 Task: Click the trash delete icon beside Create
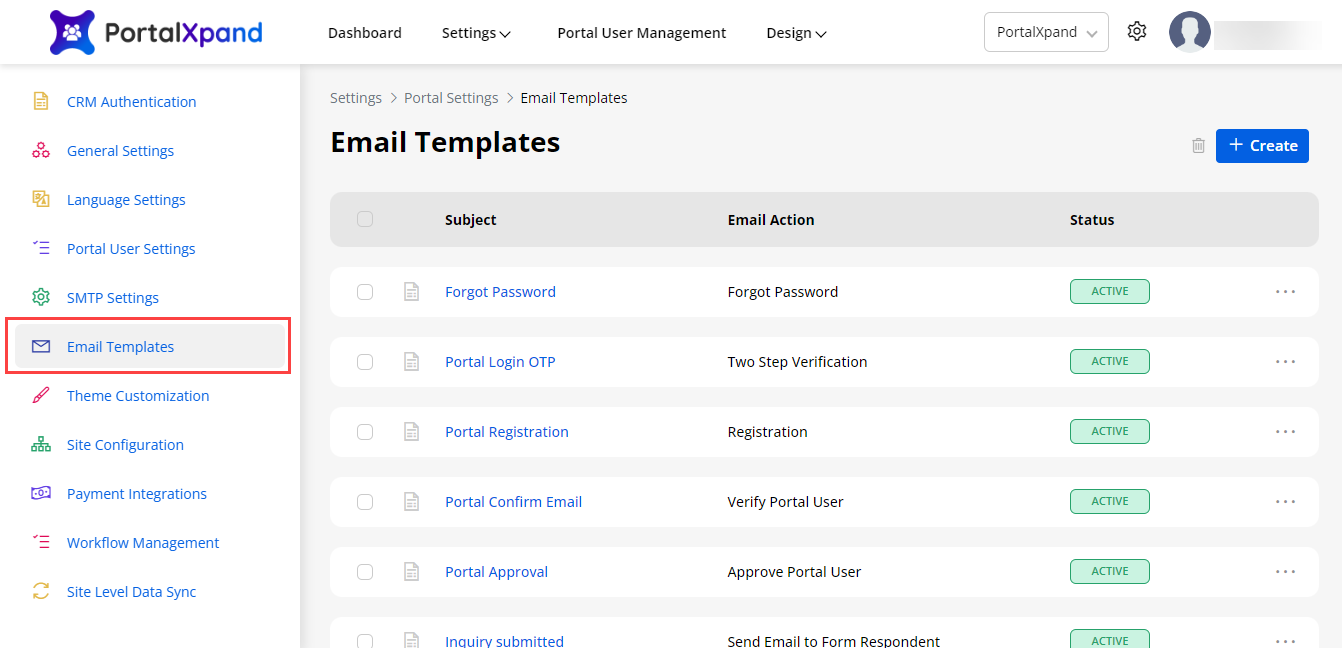1198,146
